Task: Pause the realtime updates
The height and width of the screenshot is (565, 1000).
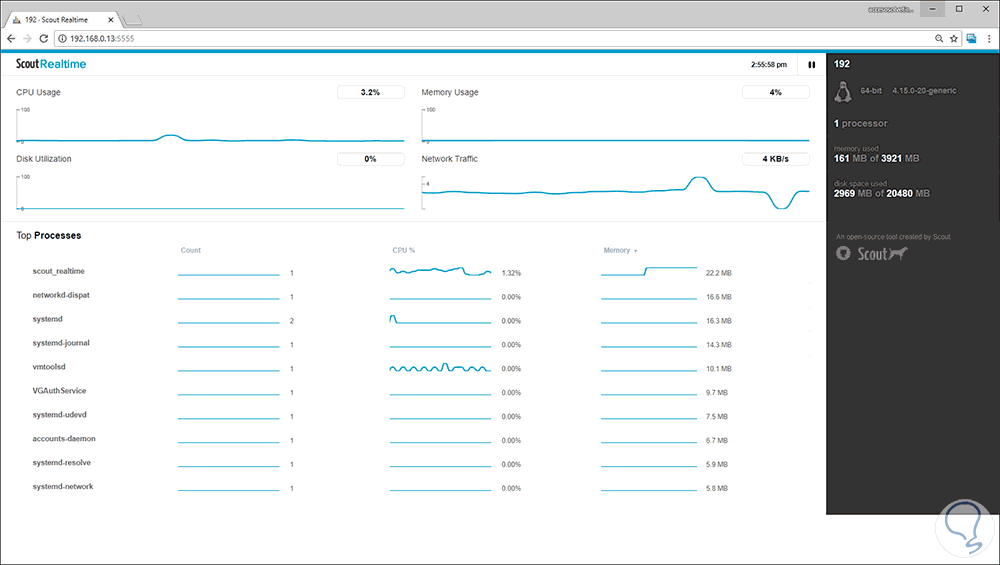Action: pos(811,64)
